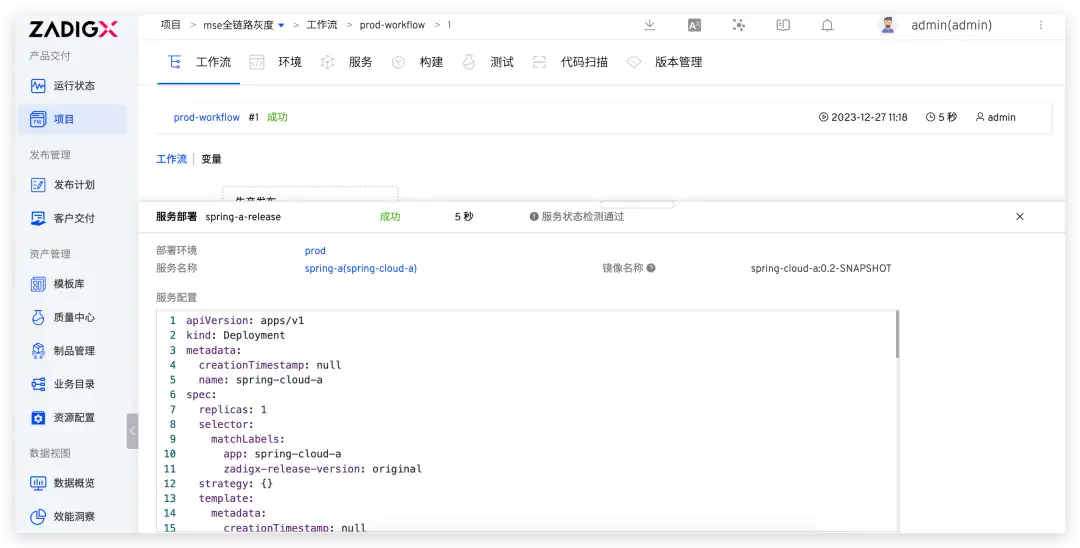1080x548 pixels.
Task: Click the 客户交付 icon
Action: point(38,218)
